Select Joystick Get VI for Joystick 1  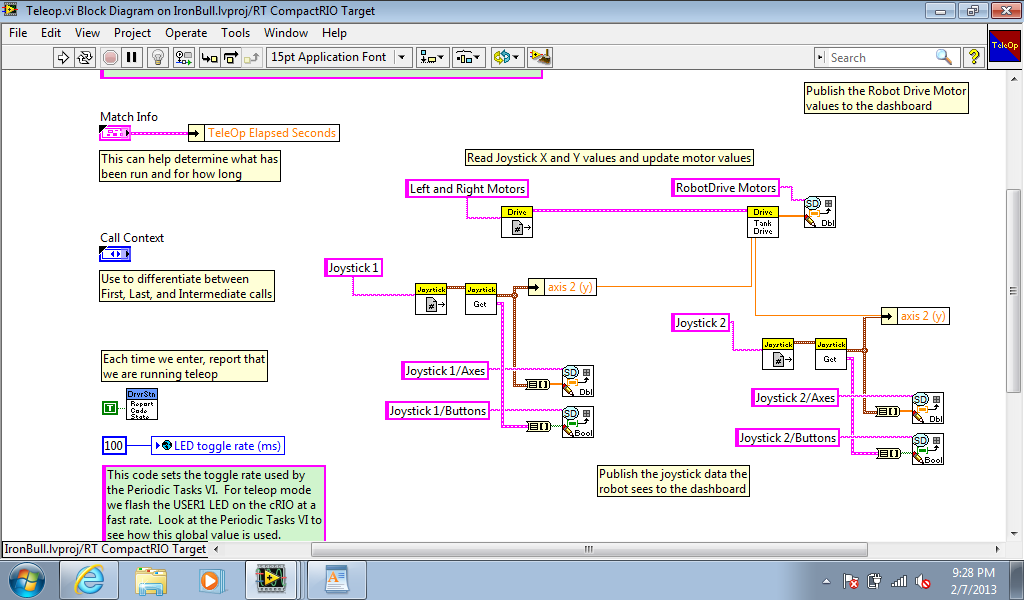pyautogui.click(x=481, y=299)
